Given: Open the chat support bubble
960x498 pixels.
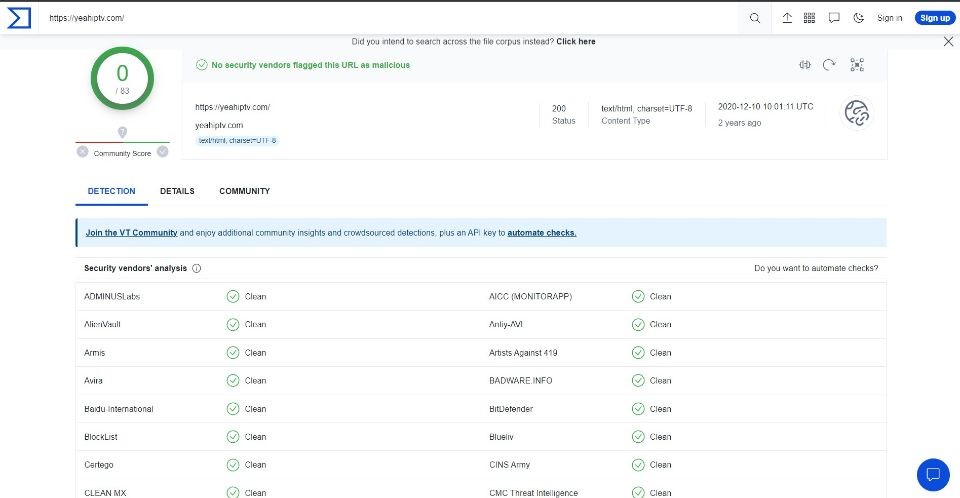Looking at the screenshot, I should pyautogui.click(x=933, y=475).
